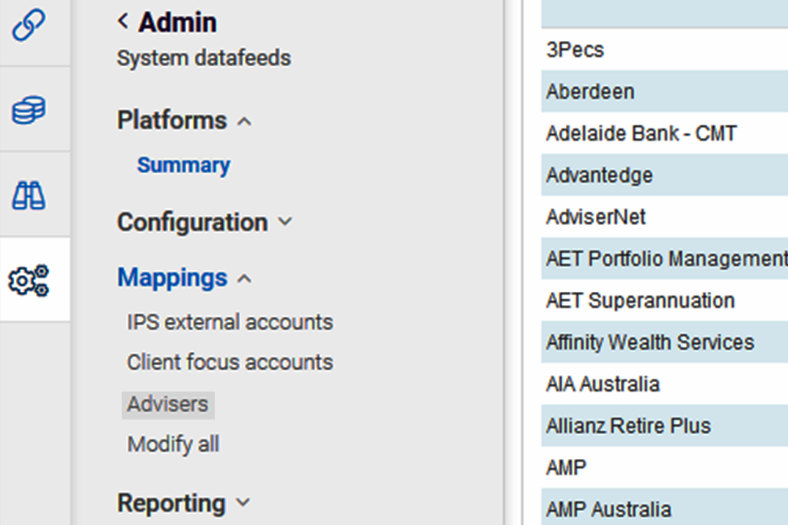Open the Modify all mapping item
Screen dimensions: 788x525
coord(173,444)
